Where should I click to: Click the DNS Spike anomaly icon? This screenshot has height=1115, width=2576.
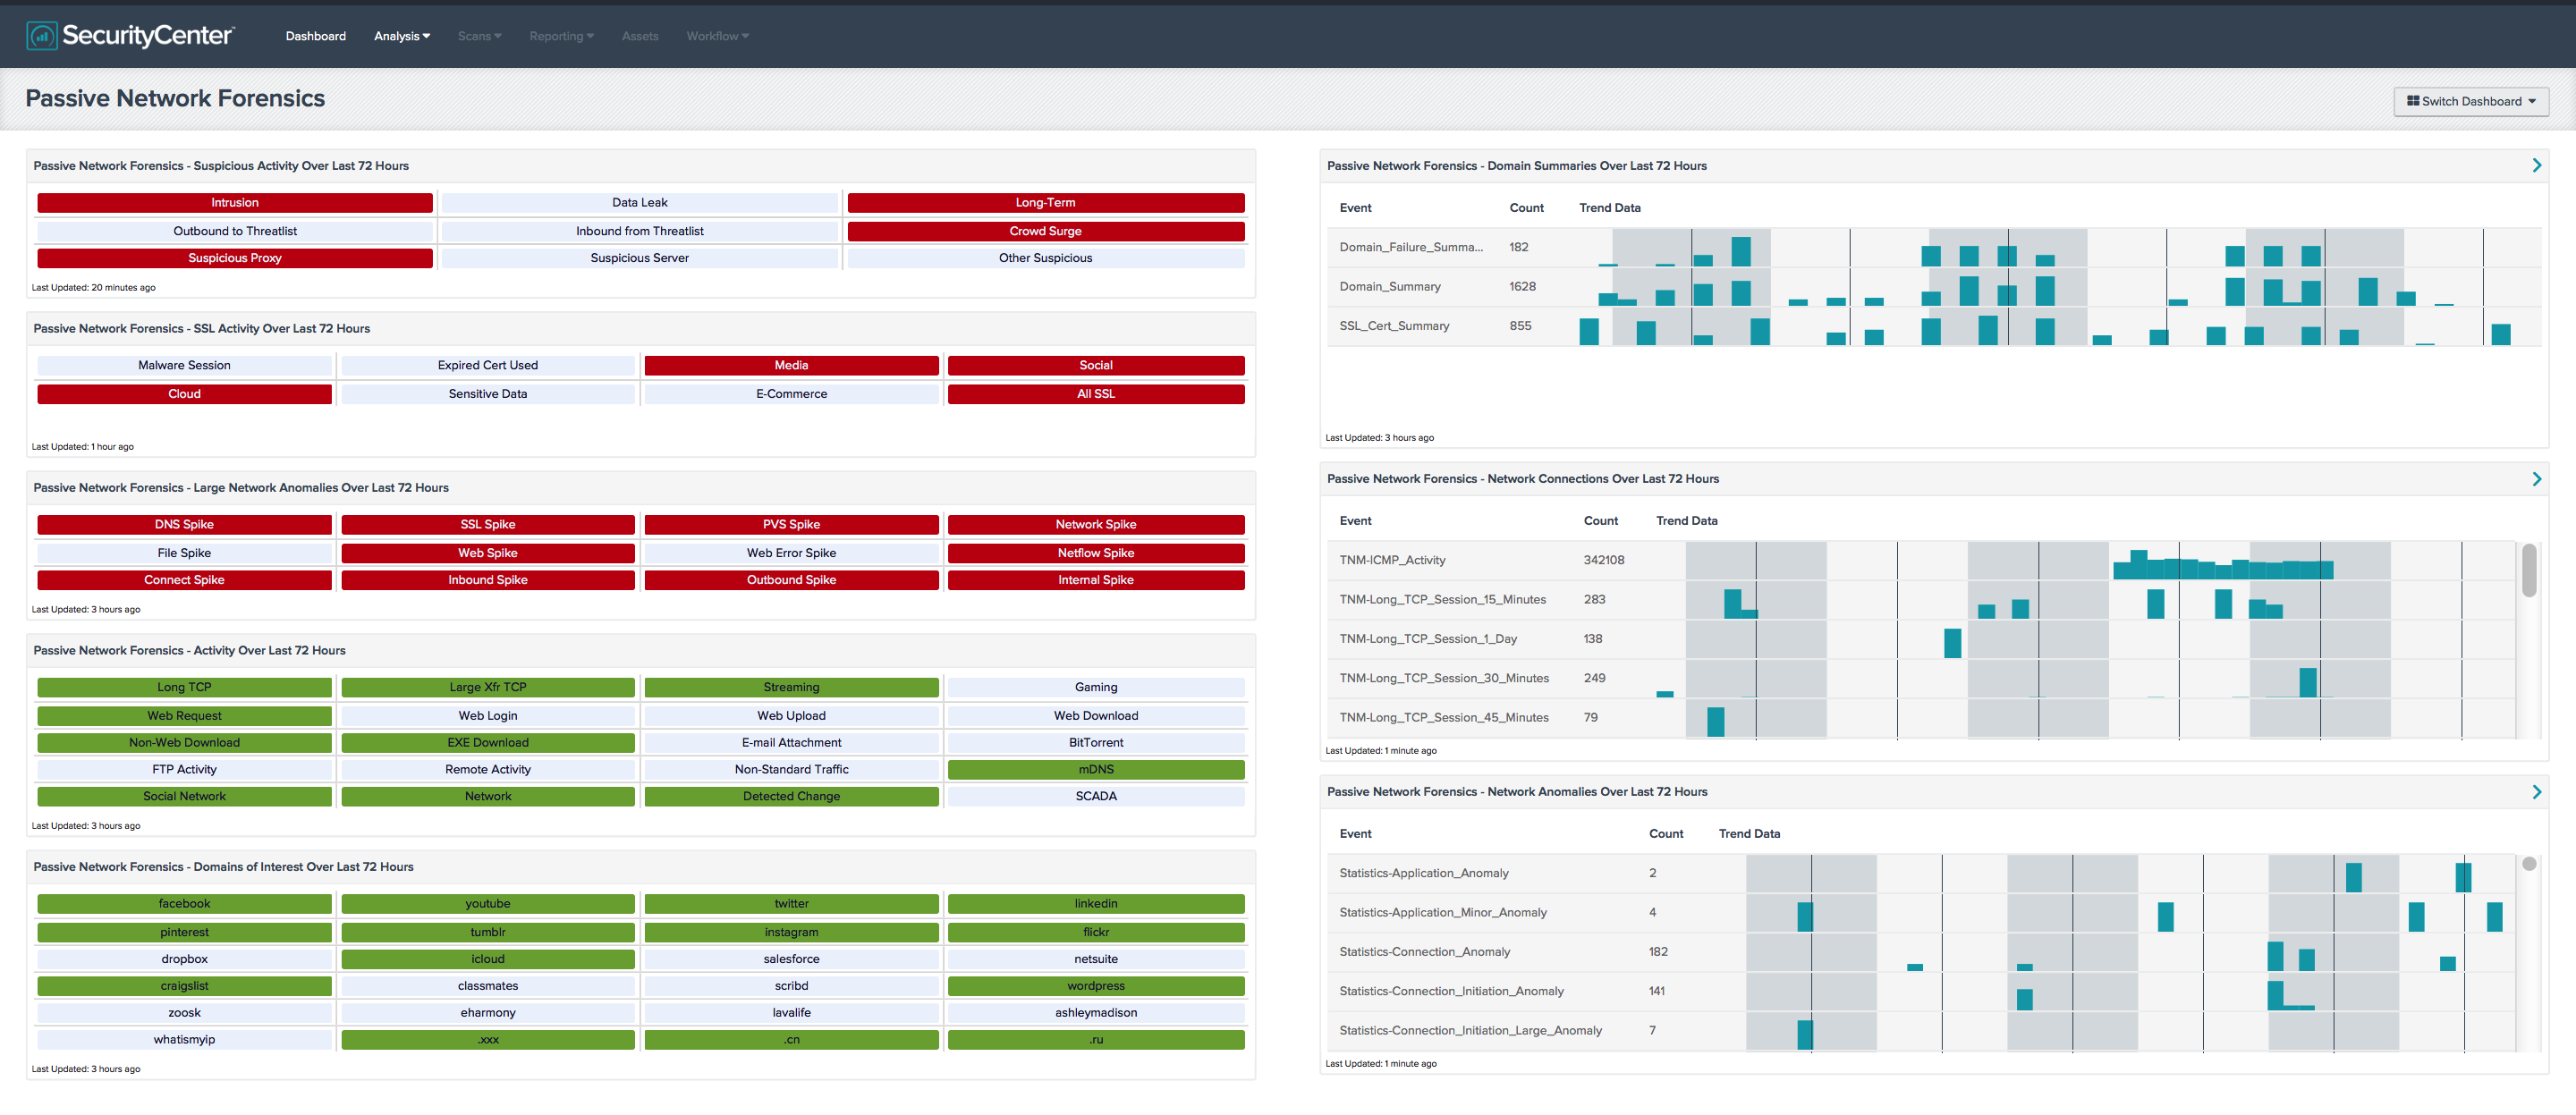(x=184, y=524)
